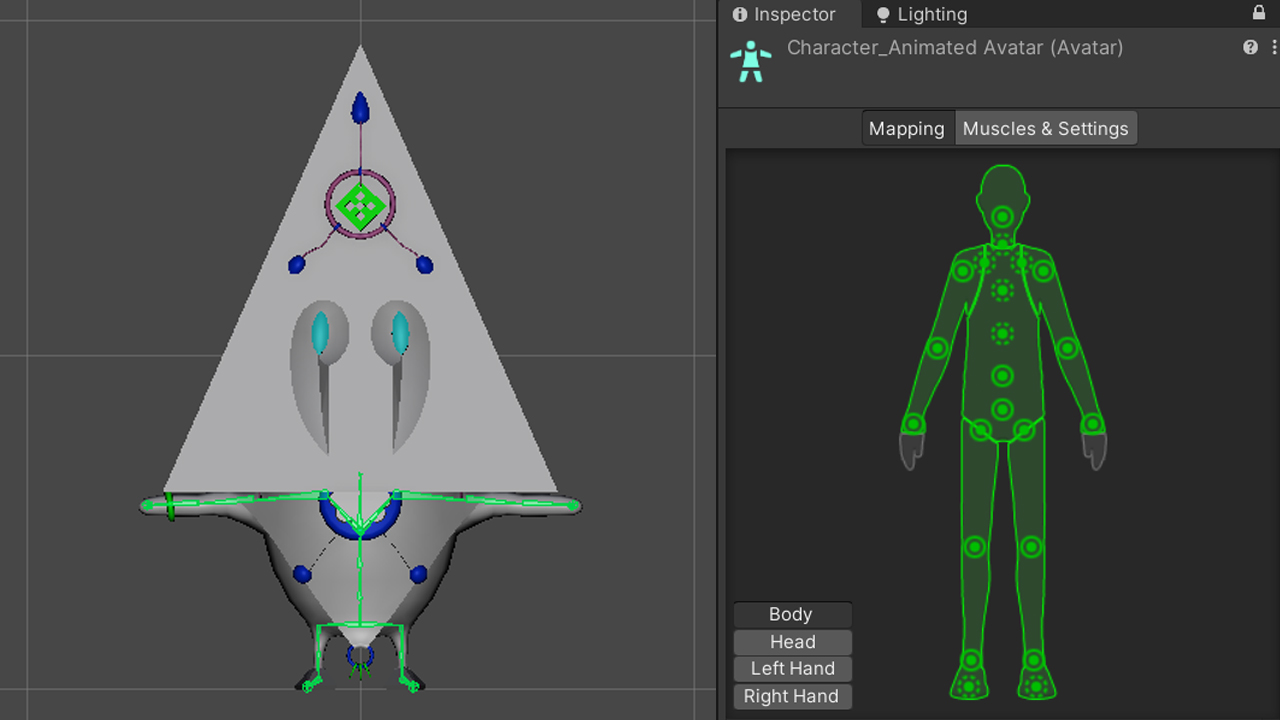Select ankle circle on diagram's left foot
The image size is (1280, 720).
point(971,660)
